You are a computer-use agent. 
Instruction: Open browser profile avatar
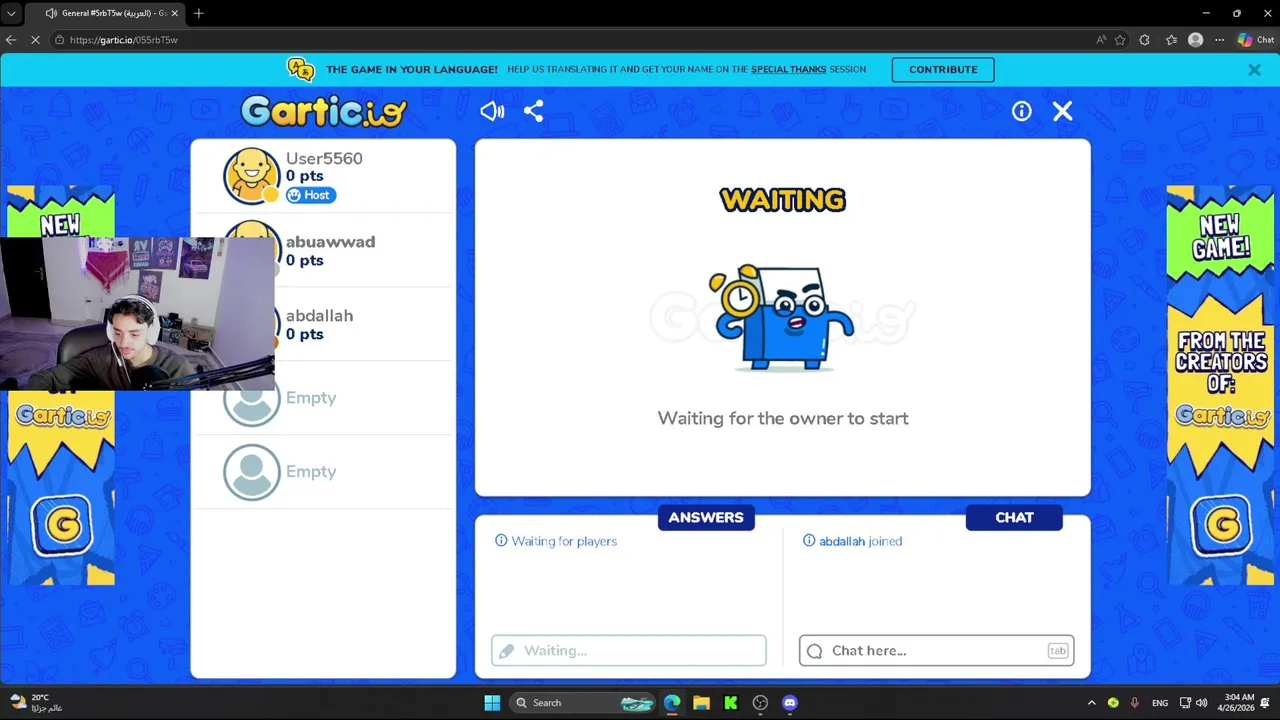[x=1195, y=40]
